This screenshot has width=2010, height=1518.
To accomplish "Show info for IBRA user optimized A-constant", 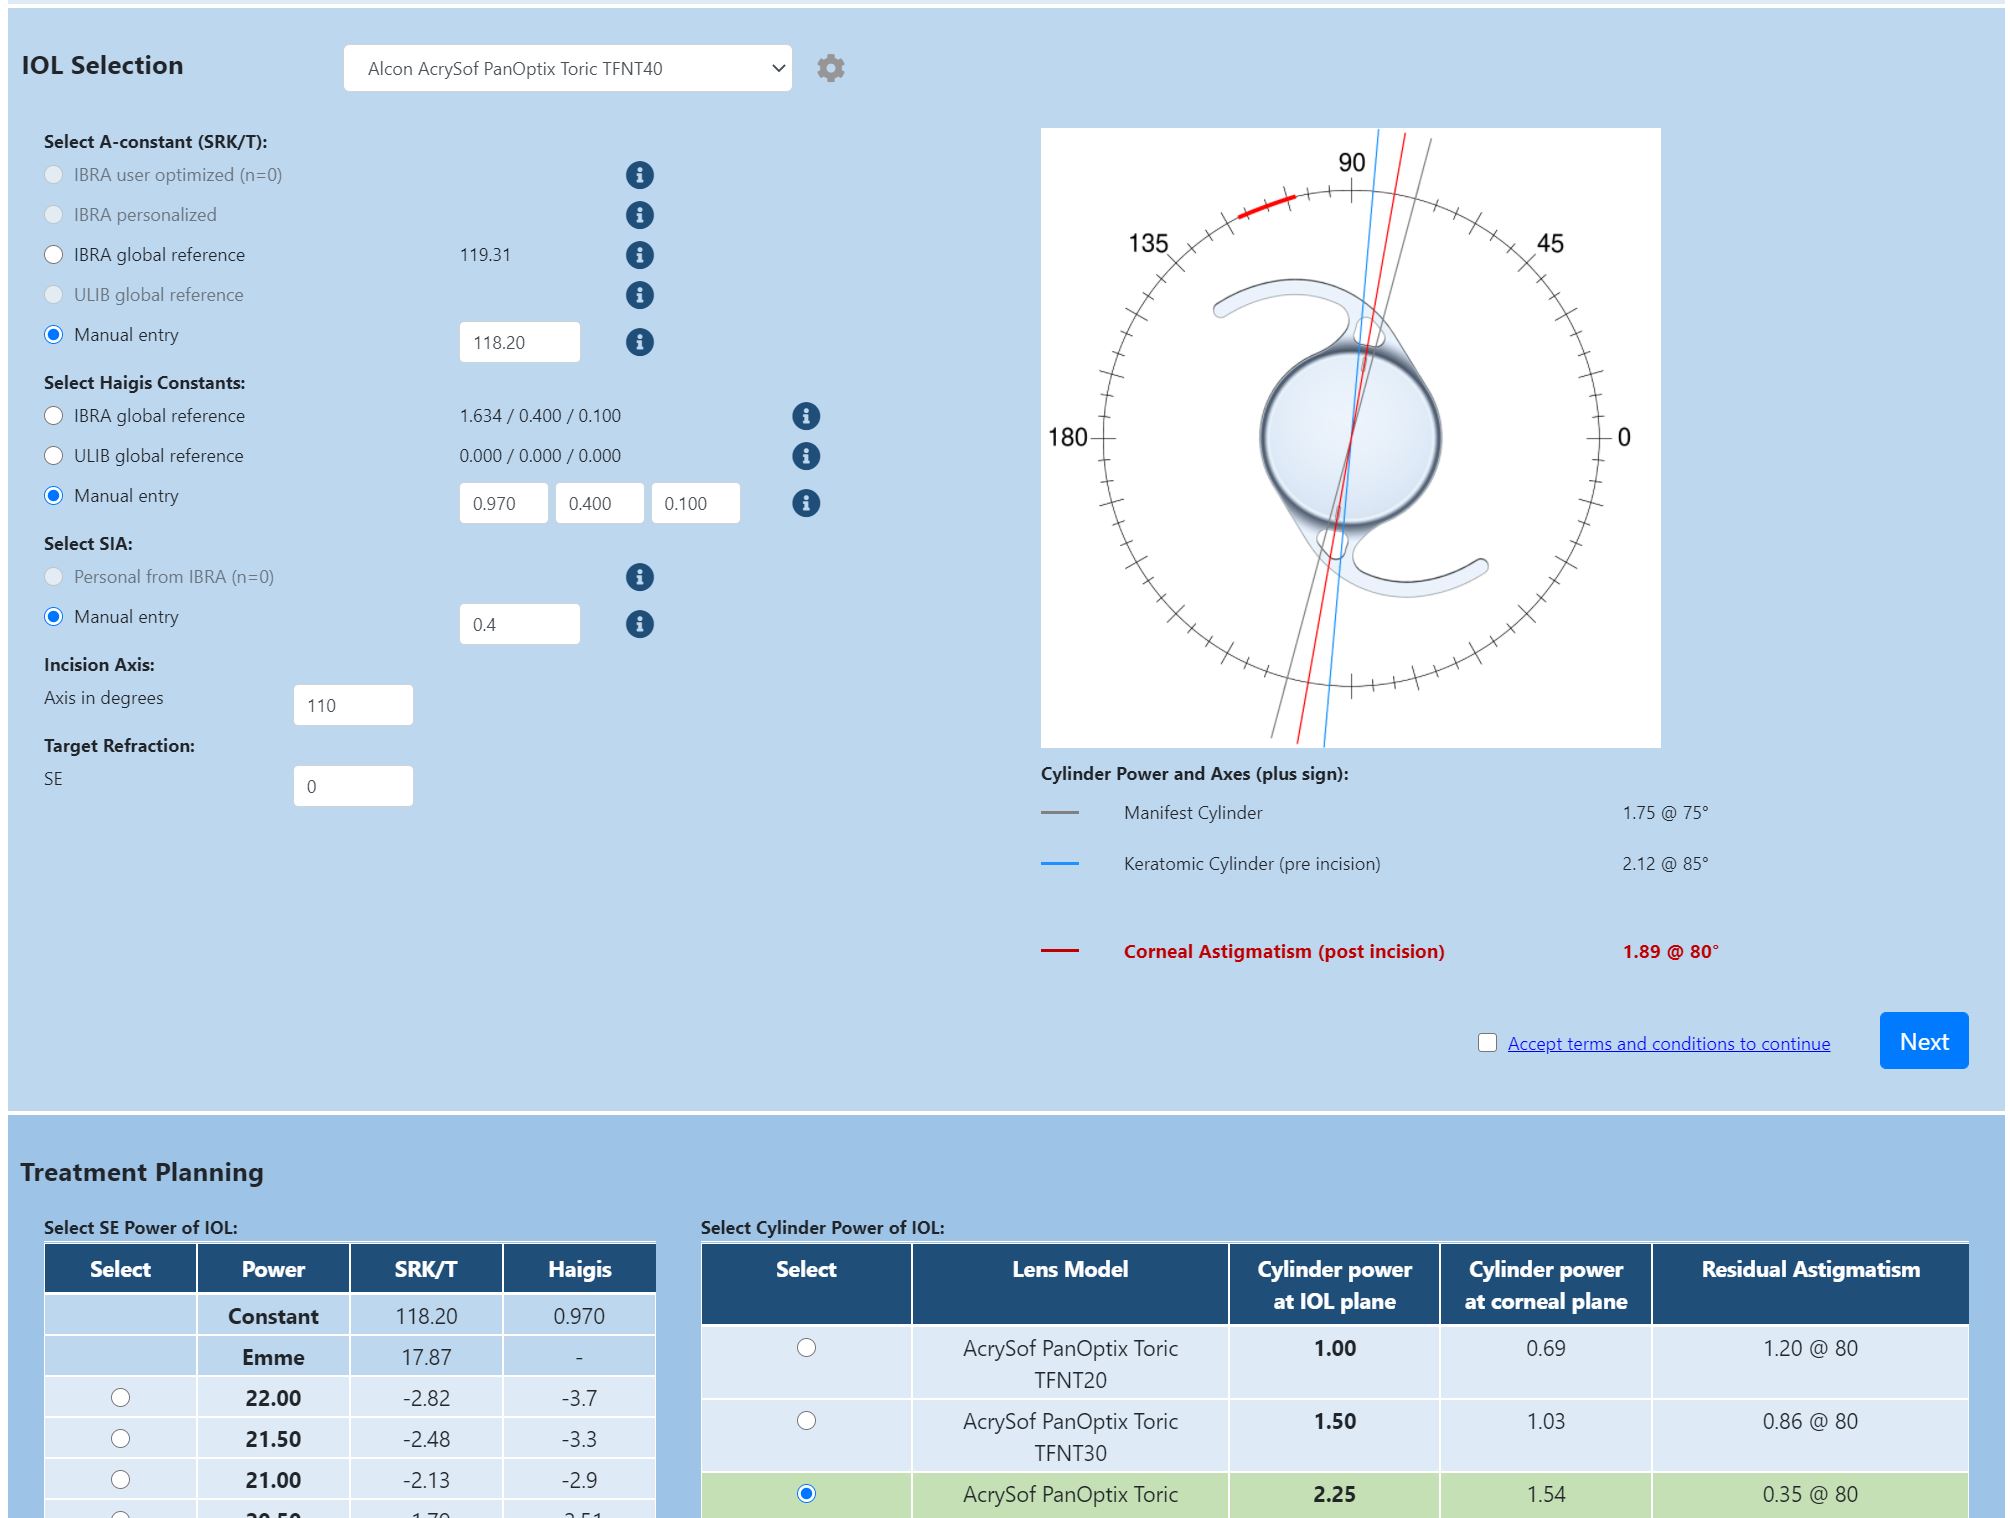I will [x=640, y=175].
